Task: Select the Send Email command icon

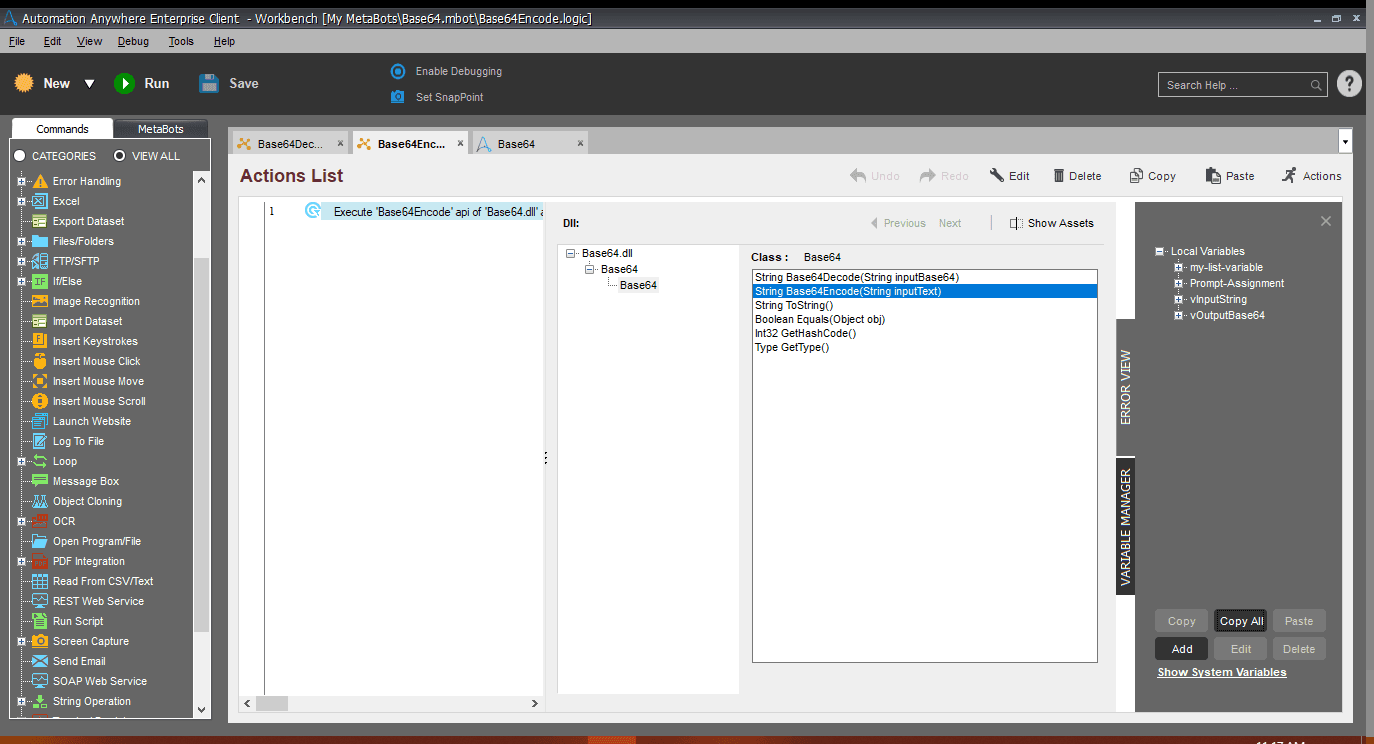Action: click(x=40, y=661)
